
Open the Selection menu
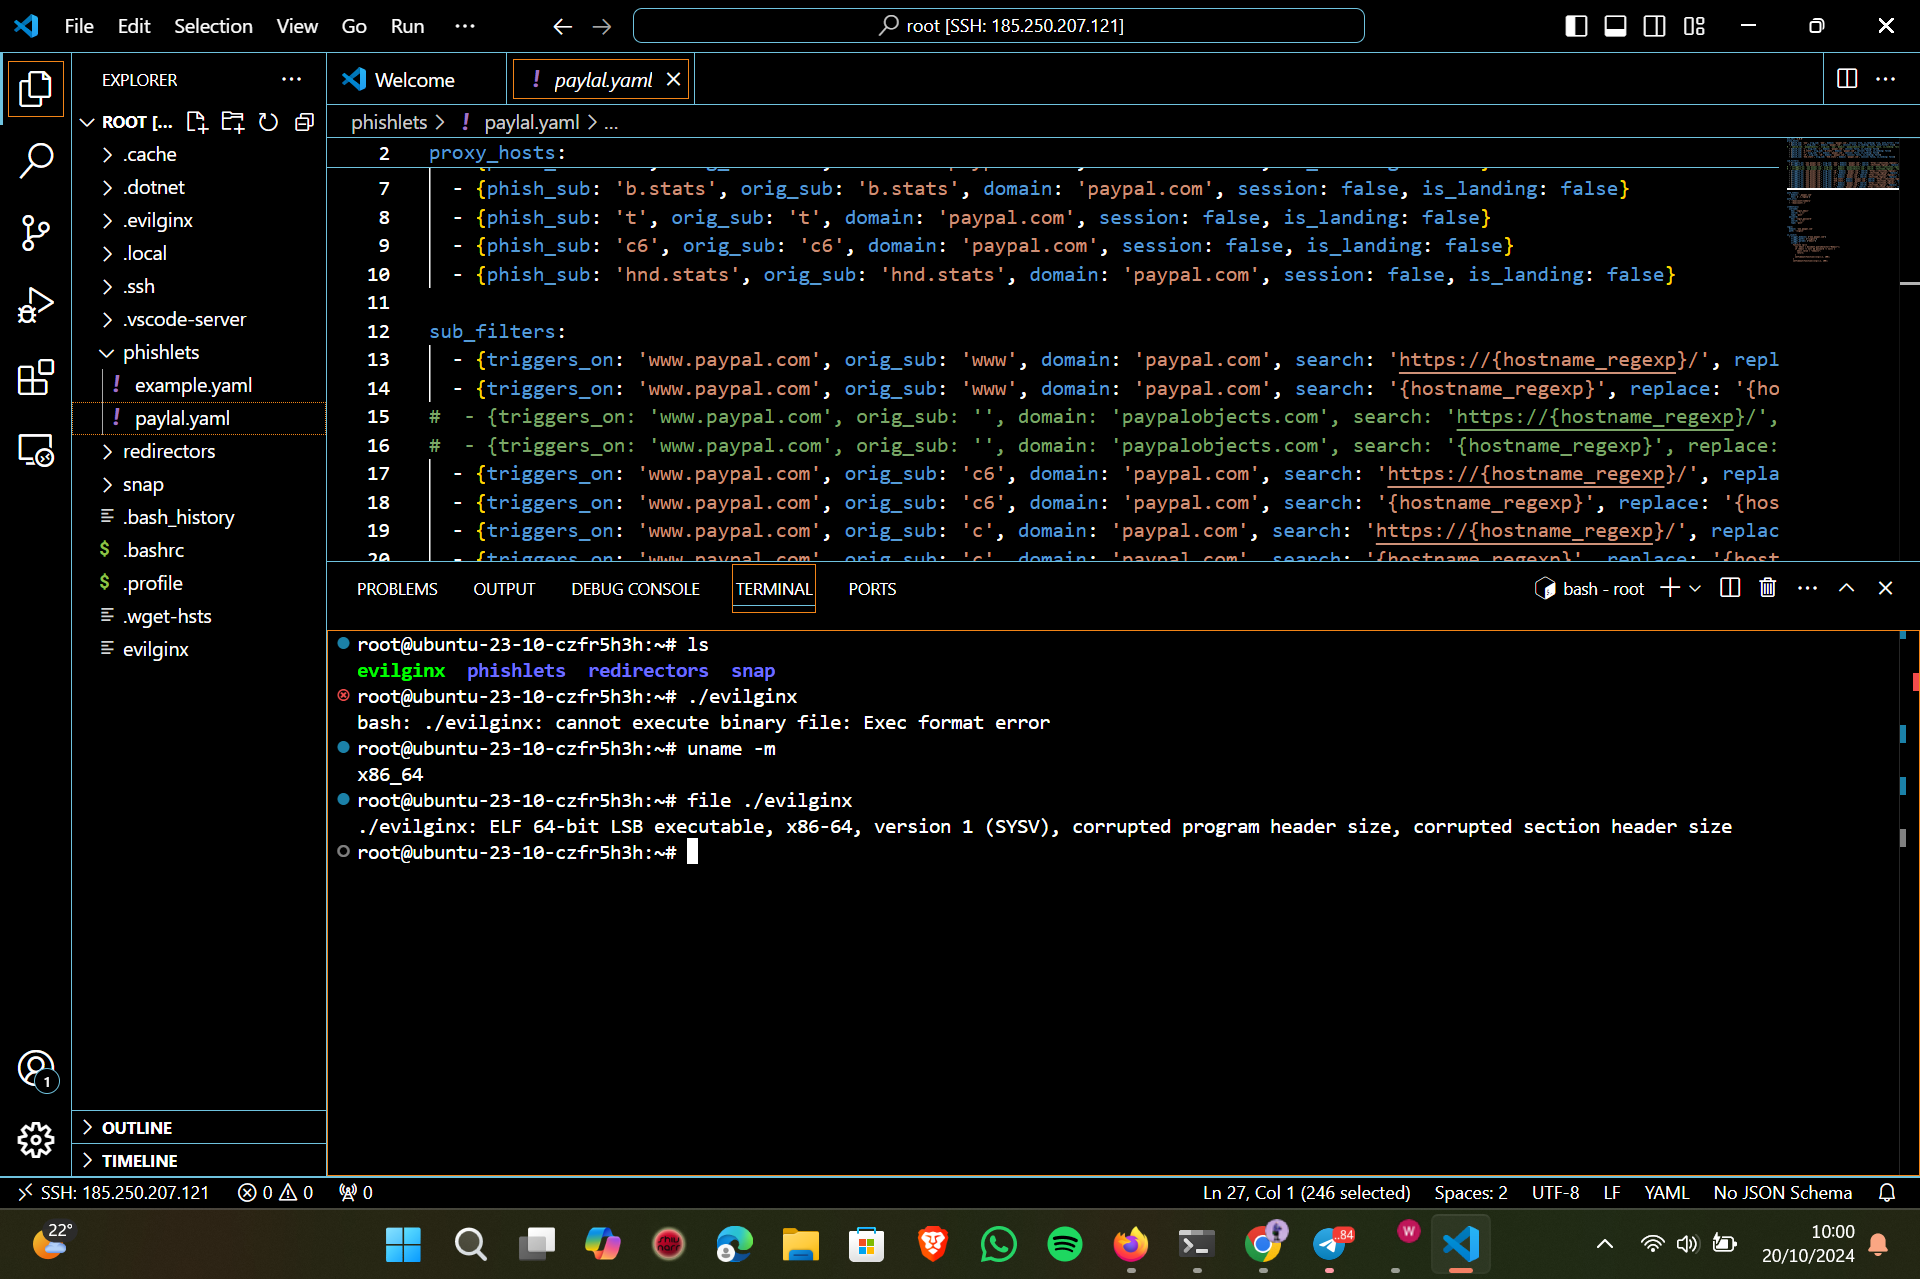pos(213,26)
